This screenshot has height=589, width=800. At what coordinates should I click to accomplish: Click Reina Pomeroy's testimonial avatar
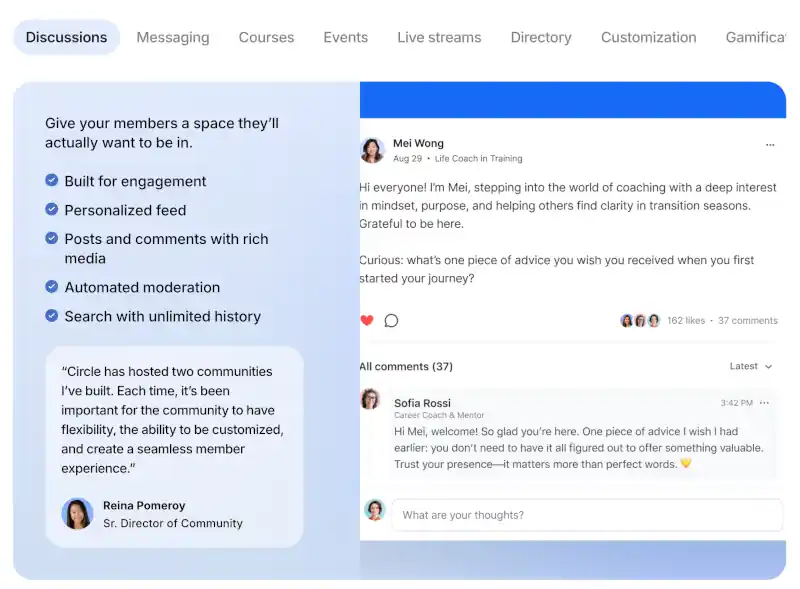tap(78, 513)
